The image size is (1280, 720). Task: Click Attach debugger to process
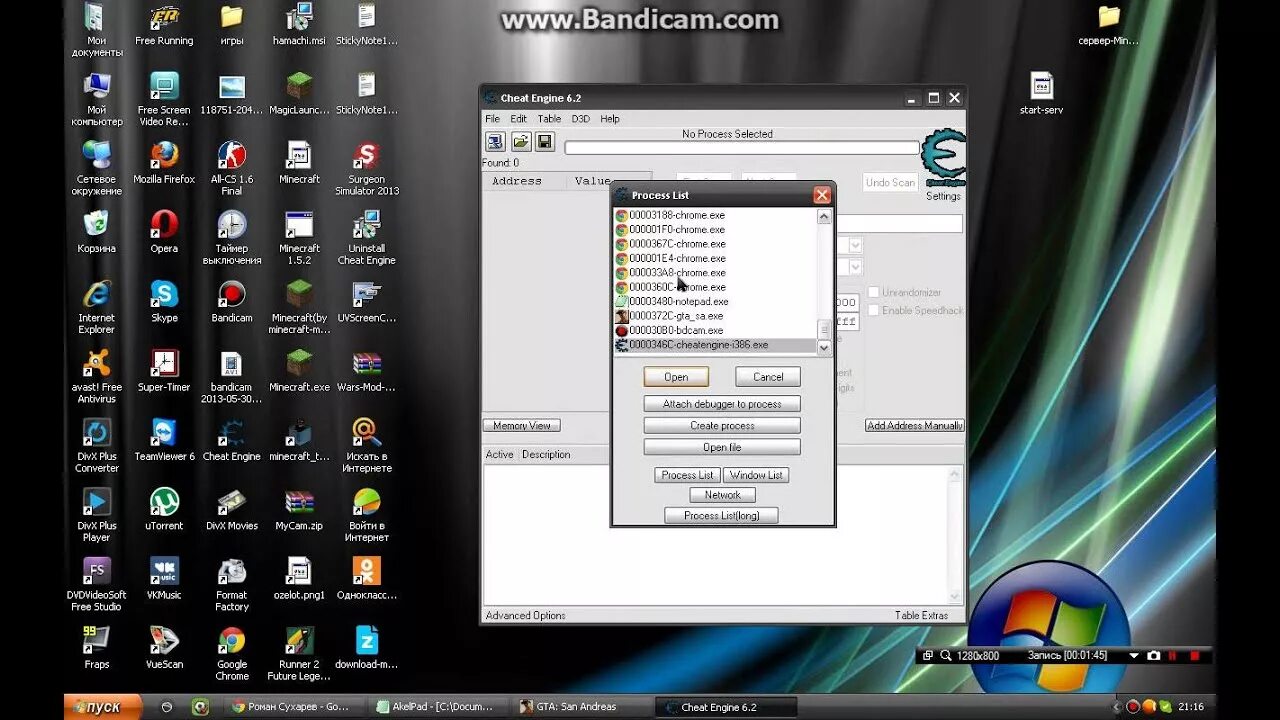(x=722, y=404)
